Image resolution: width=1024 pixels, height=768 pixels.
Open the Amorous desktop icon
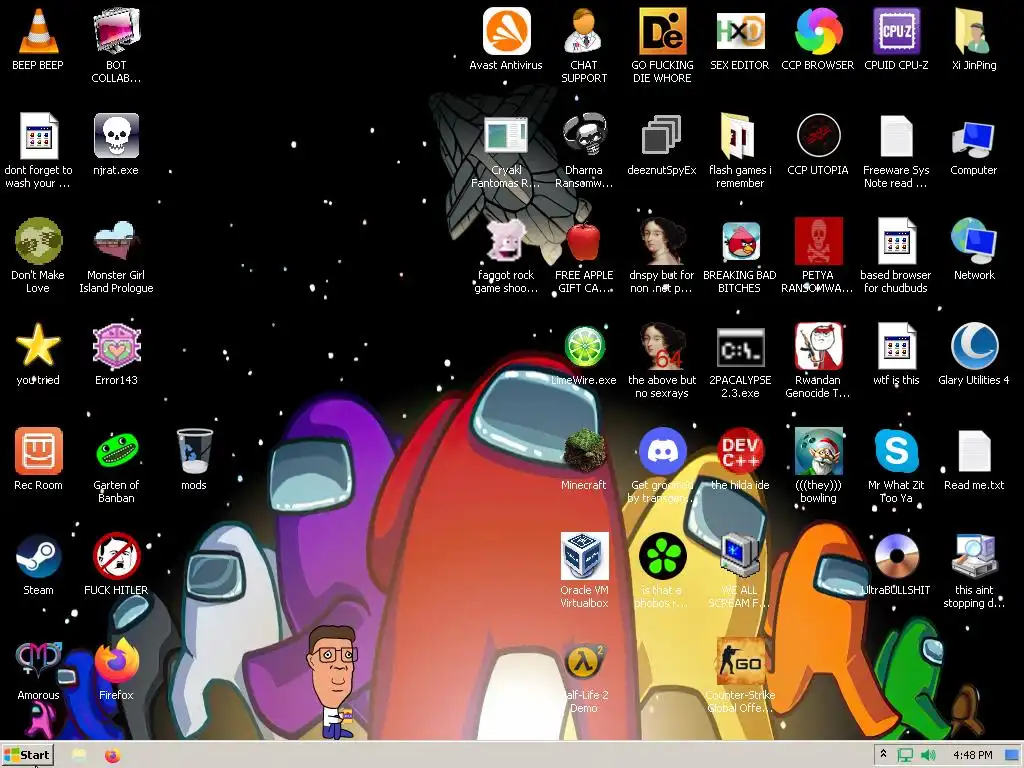(38, 660)
